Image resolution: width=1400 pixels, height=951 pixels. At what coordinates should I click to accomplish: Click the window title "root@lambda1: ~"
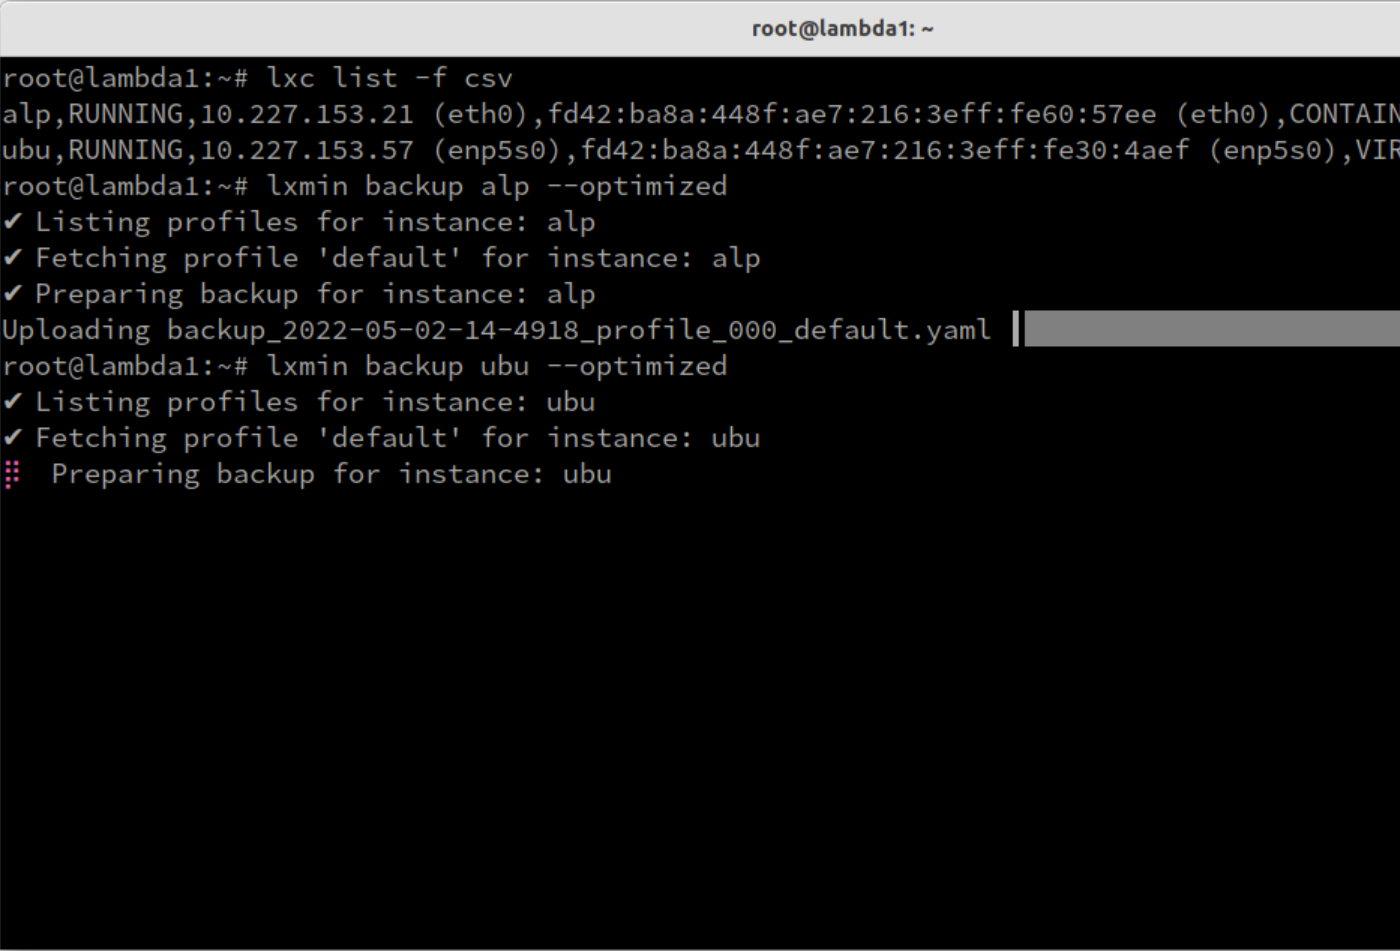click(842, 28)
